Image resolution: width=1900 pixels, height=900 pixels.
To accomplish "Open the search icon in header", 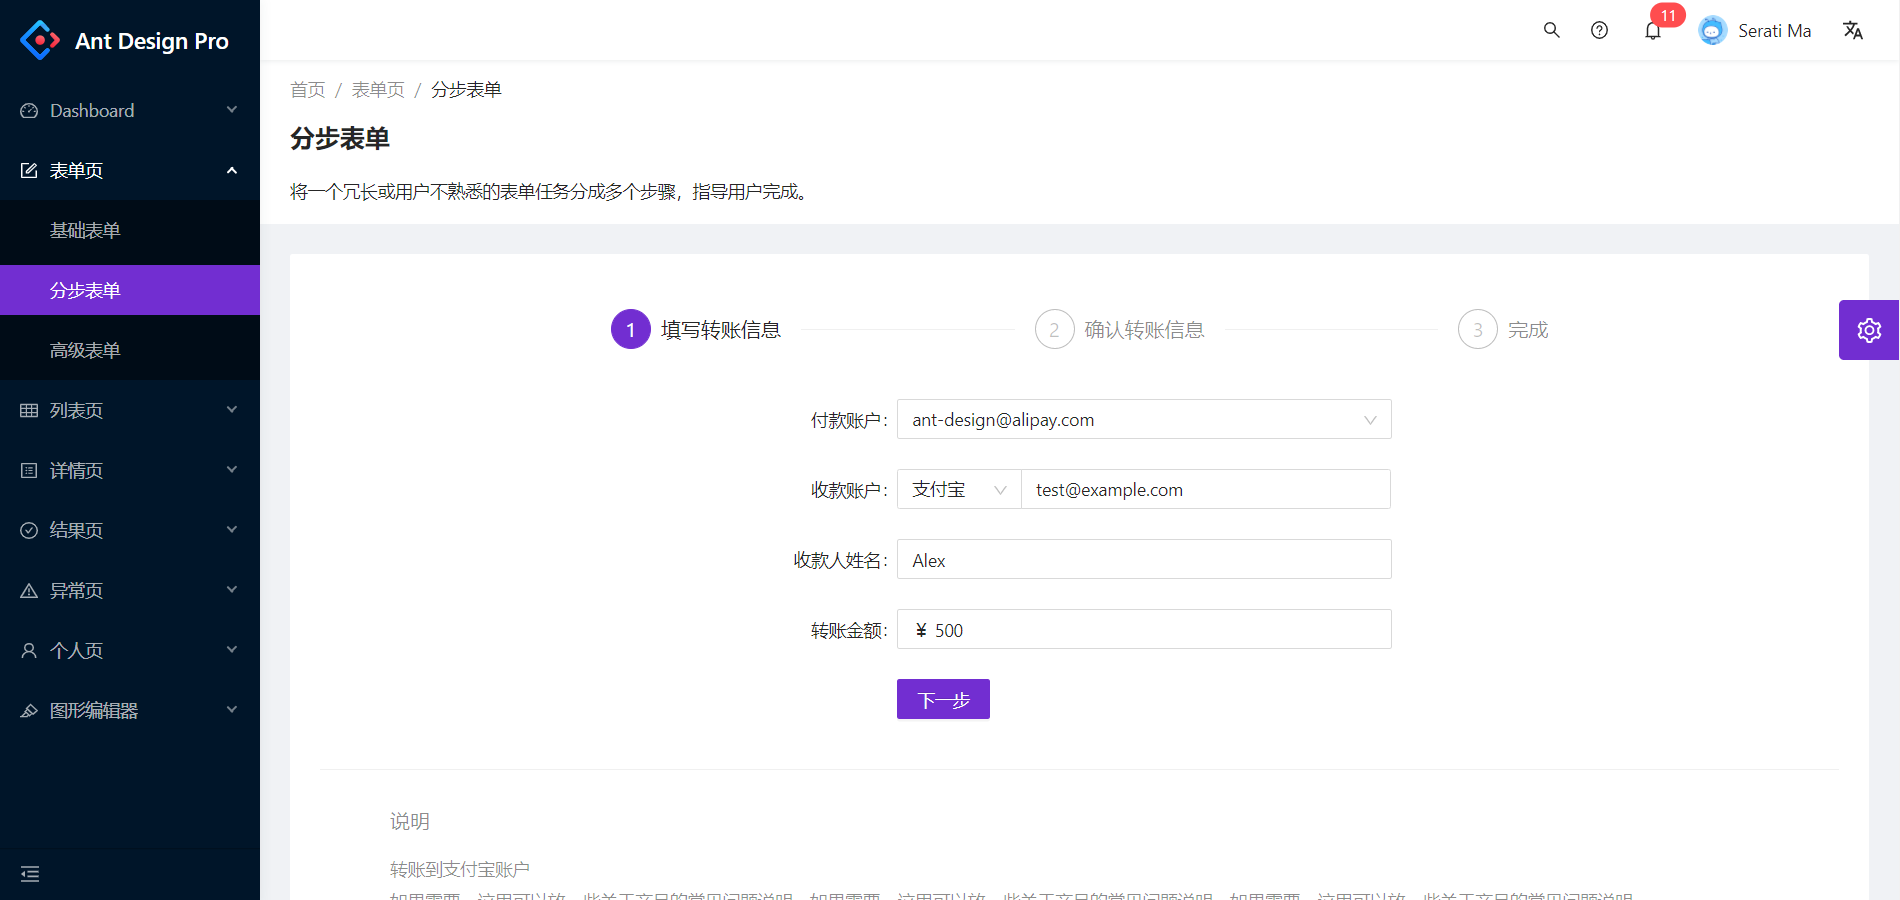I will (1552, 30).
